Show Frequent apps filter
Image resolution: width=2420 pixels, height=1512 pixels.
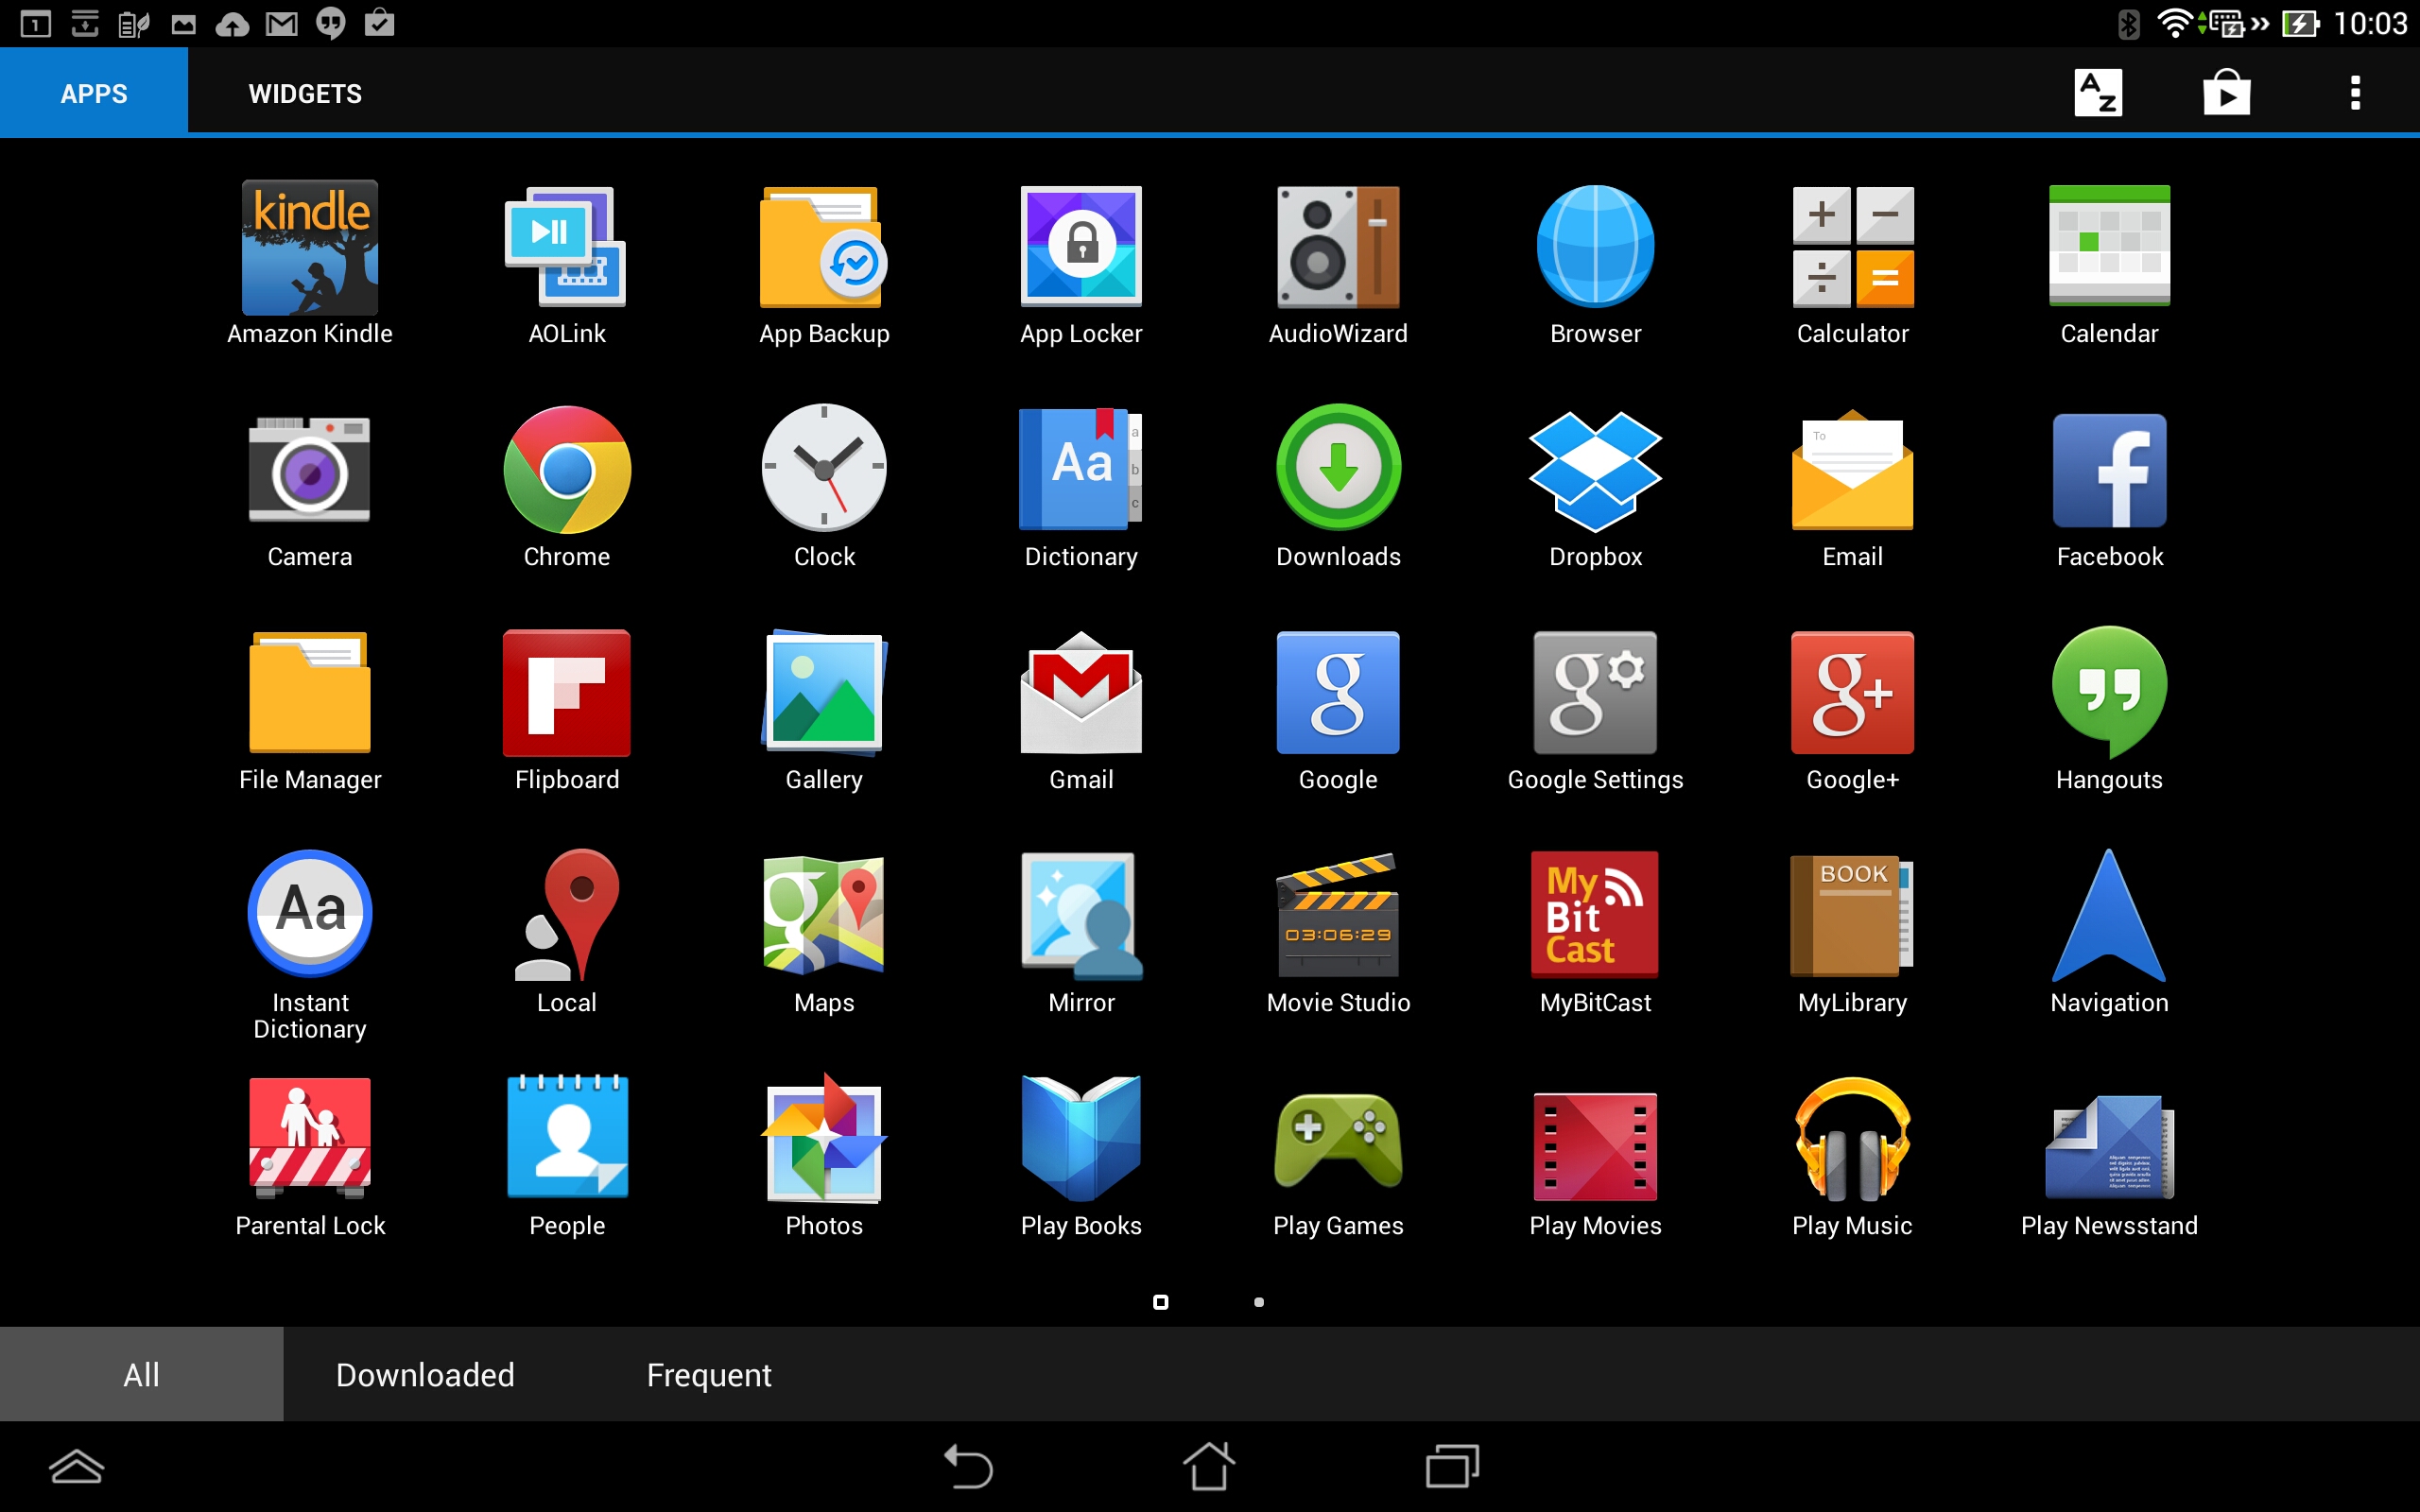[709, 1374]
